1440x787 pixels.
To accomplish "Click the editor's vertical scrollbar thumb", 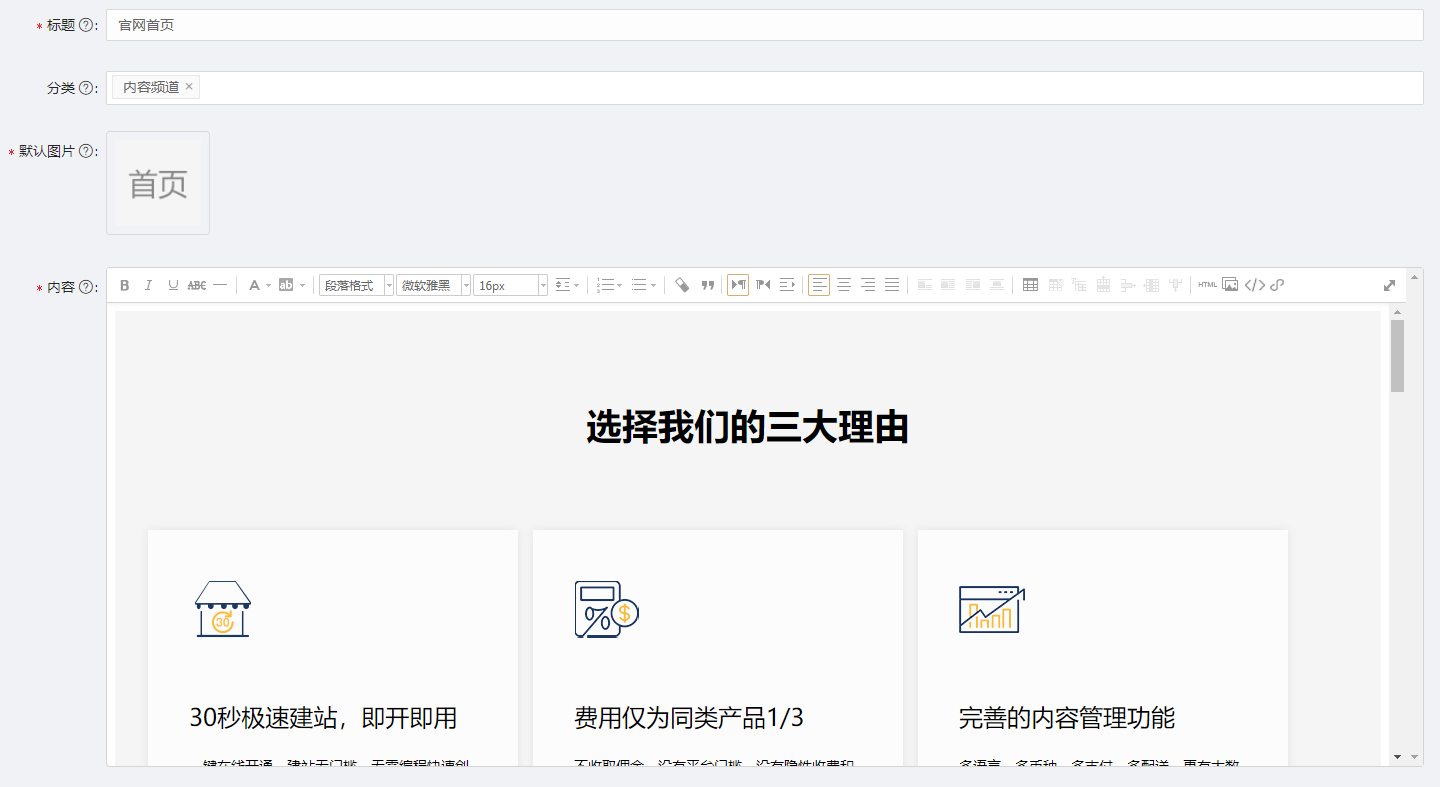I will [1398, 356].
